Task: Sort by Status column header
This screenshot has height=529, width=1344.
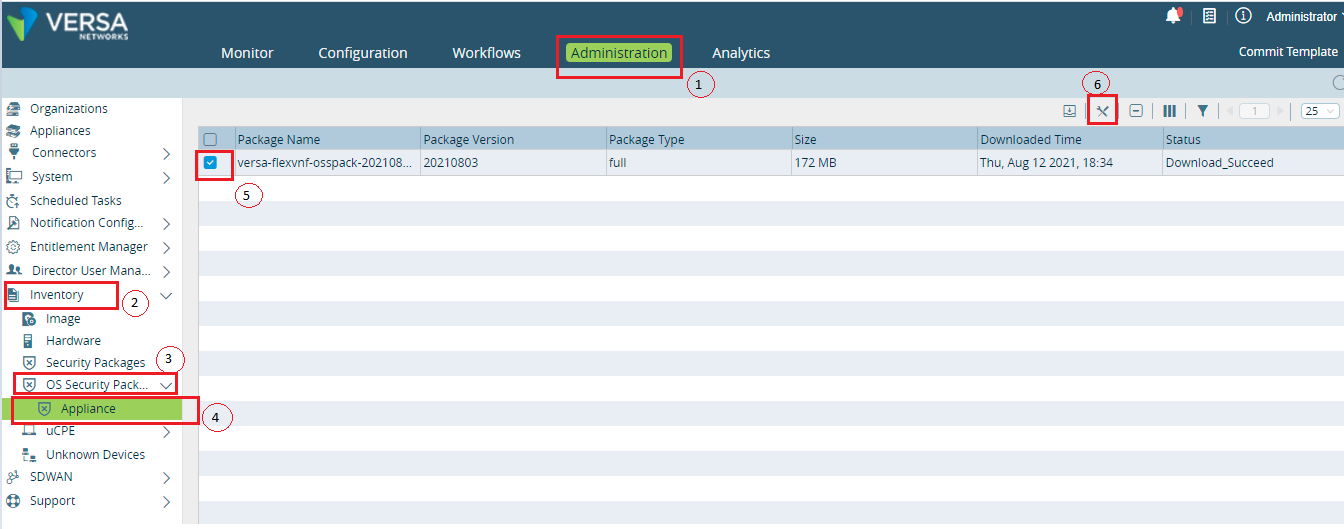Action: pyautogui.click(x=1253, y=139)
